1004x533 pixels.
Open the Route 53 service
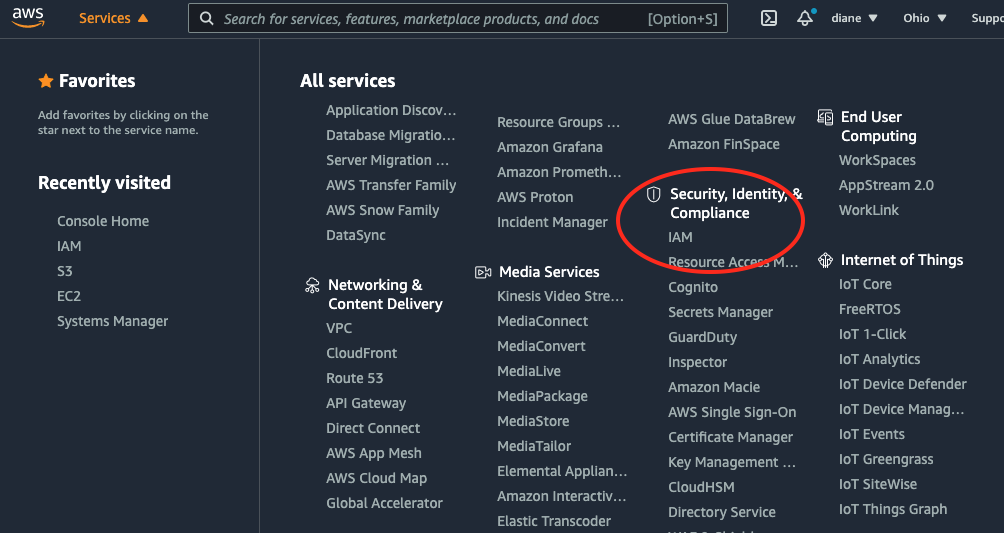point(354,378)
